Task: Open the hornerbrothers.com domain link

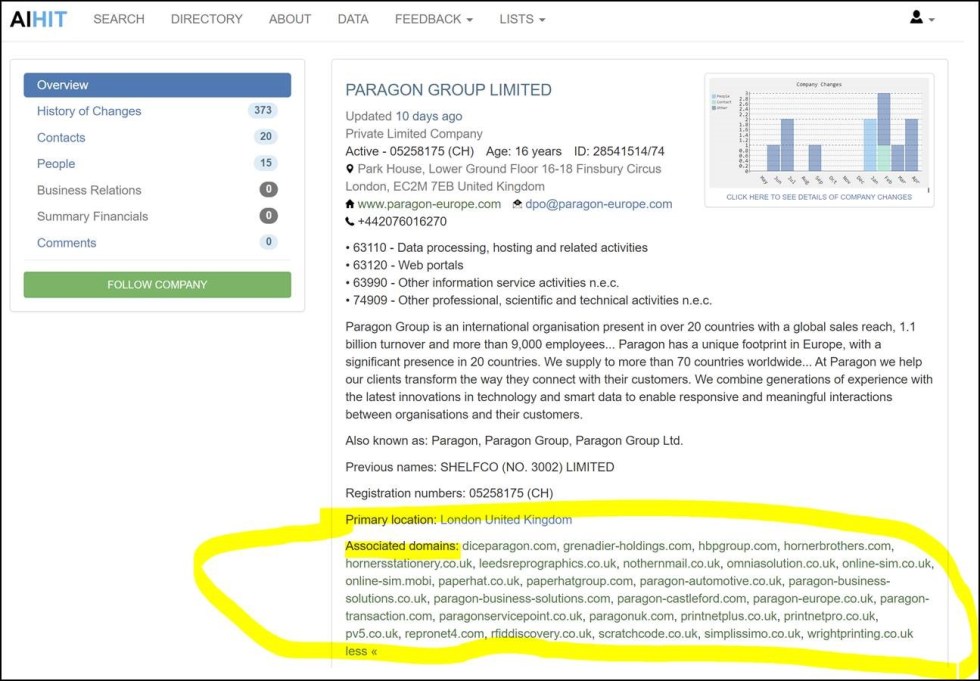Action: pos(837,546)
